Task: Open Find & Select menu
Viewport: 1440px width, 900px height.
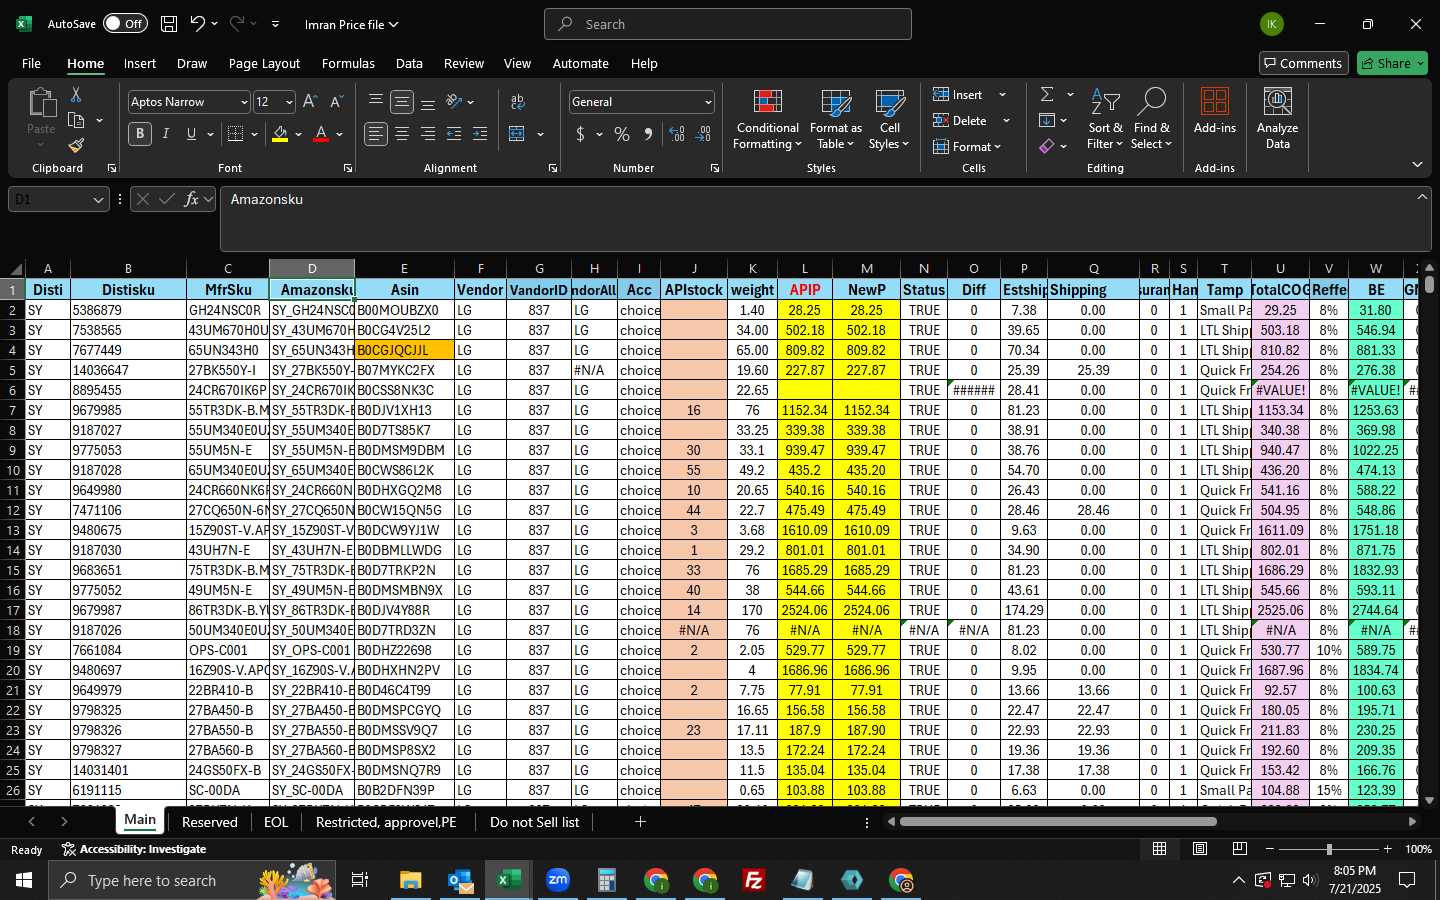Action: [x=1152, y=120]
